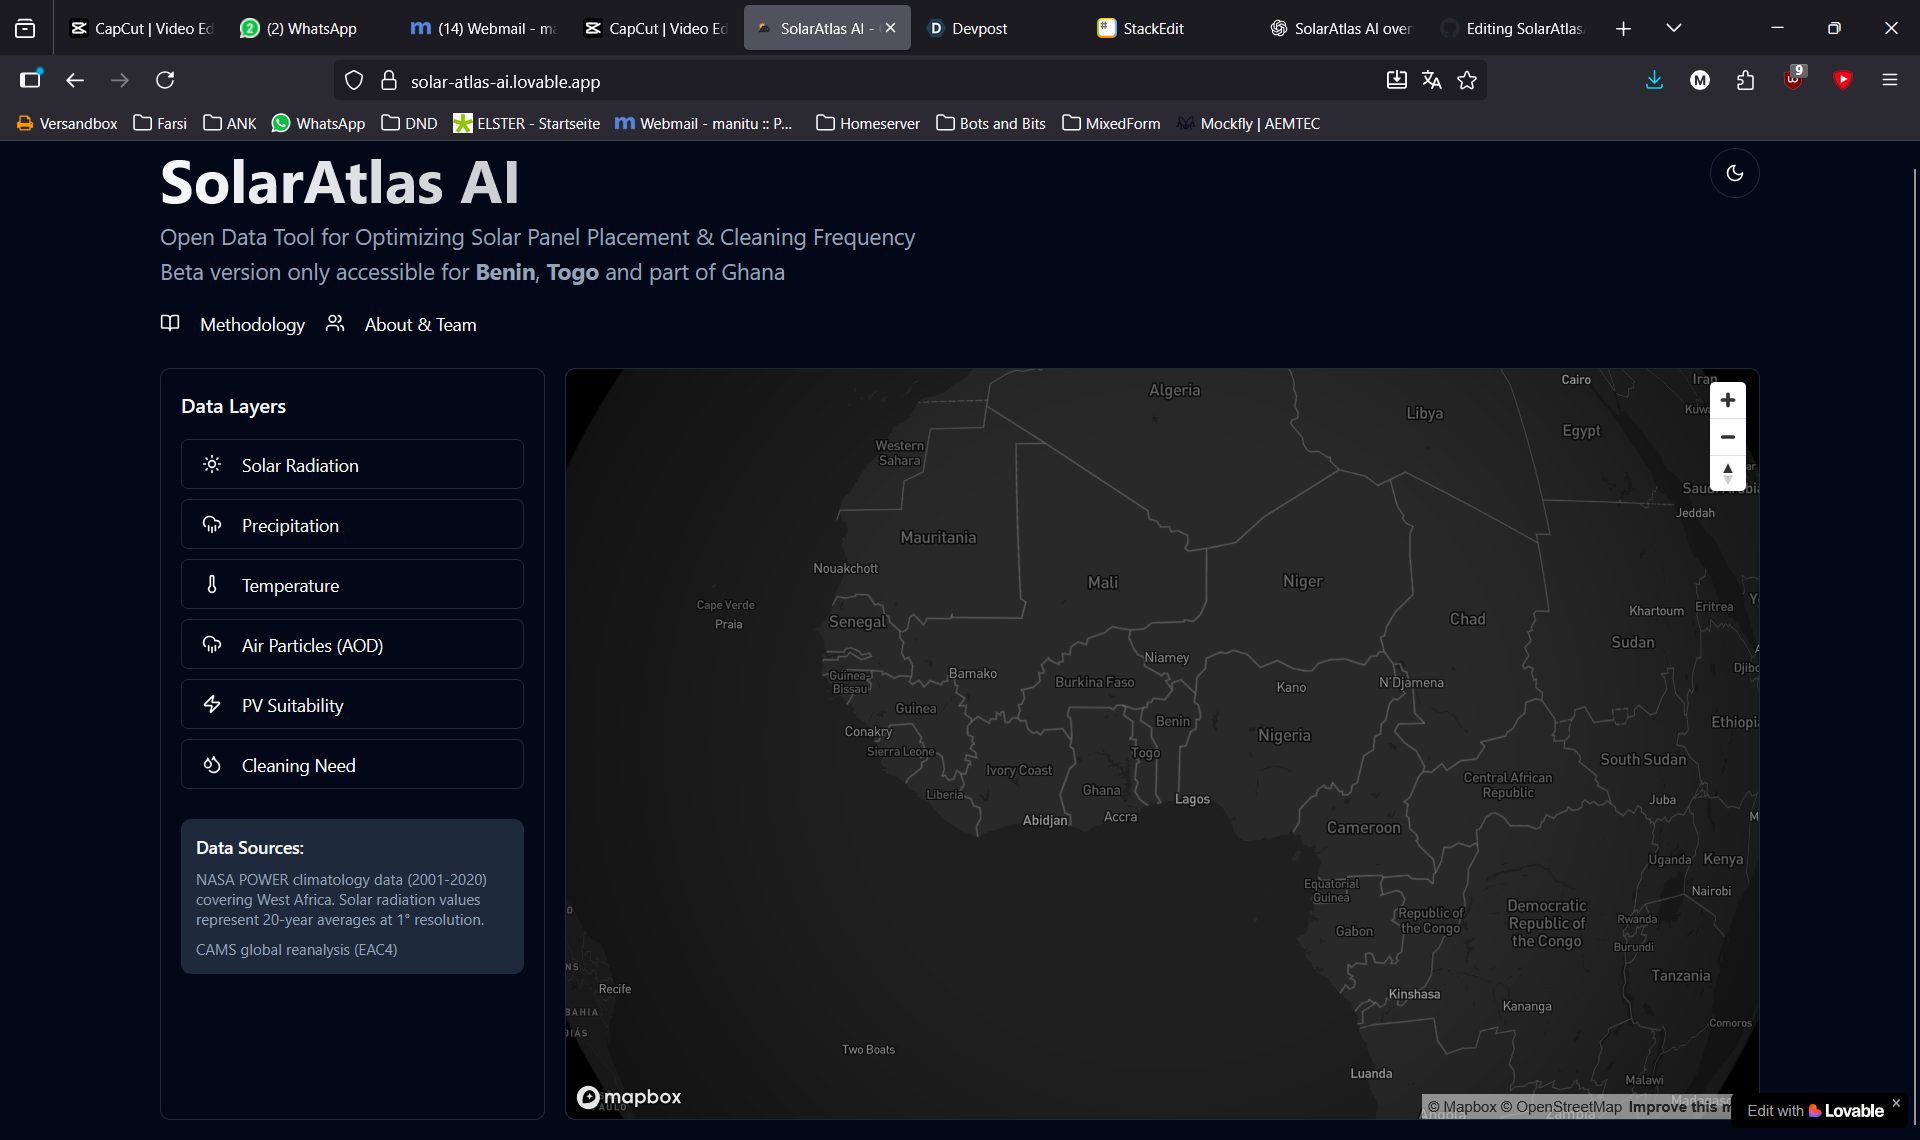Open the Firefox hamburger application menu
Screen dimensions: 1920x1140
point(1889,80)
